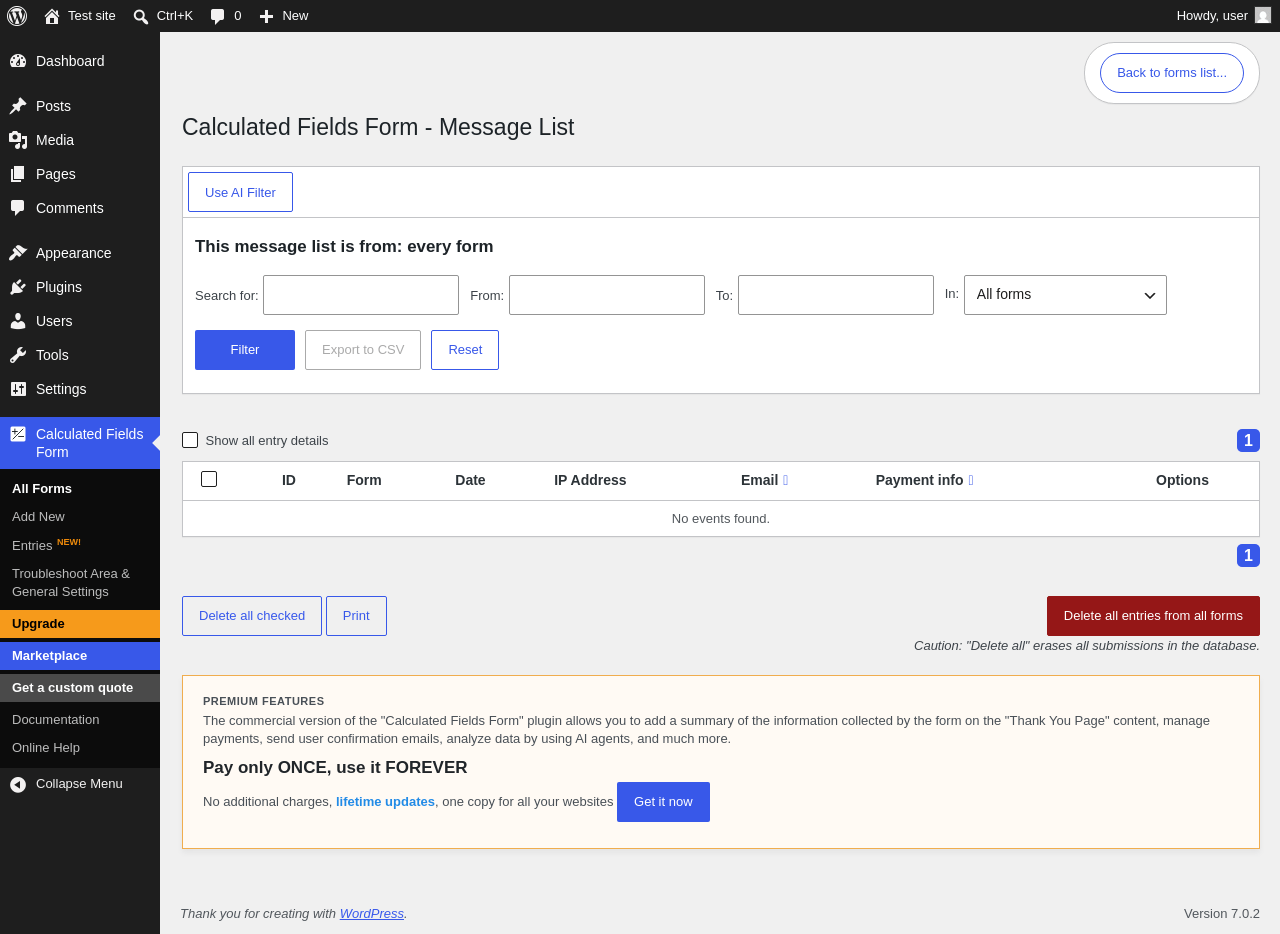The image size is (1280, 934).
Task: Click Back to forms list button
Action: (x=1172, y=73)
